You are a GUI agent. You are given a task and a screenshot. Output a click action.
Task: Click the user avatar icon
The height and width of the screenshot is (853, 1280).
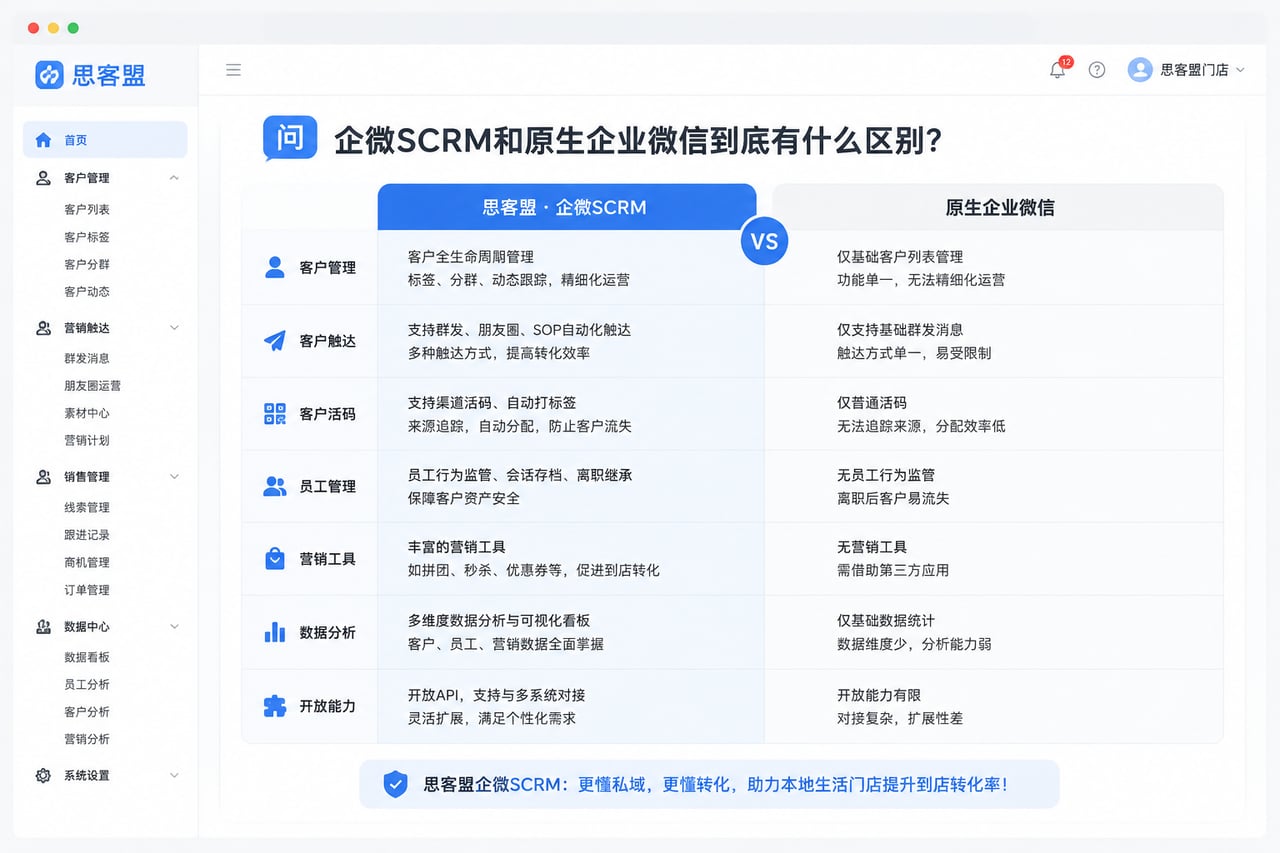tap(1140, 70)
